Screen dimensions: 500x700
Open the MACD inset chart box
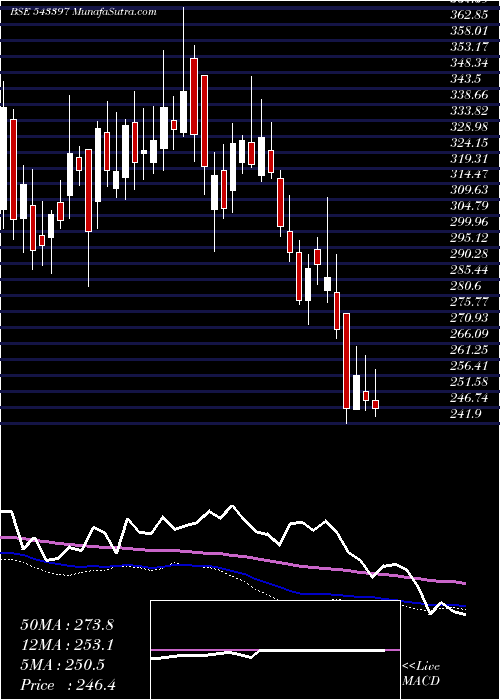coord(275,650)
